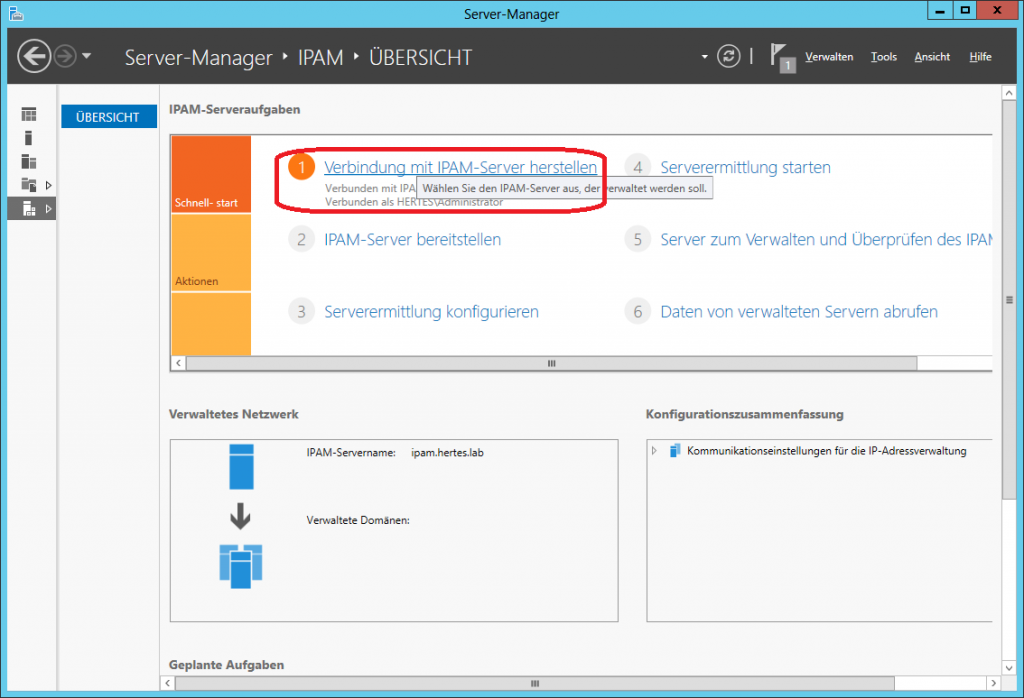1024x698 pixels.
Task: Select the IPAM sidebar icon
Action: (x=29, y=208)
